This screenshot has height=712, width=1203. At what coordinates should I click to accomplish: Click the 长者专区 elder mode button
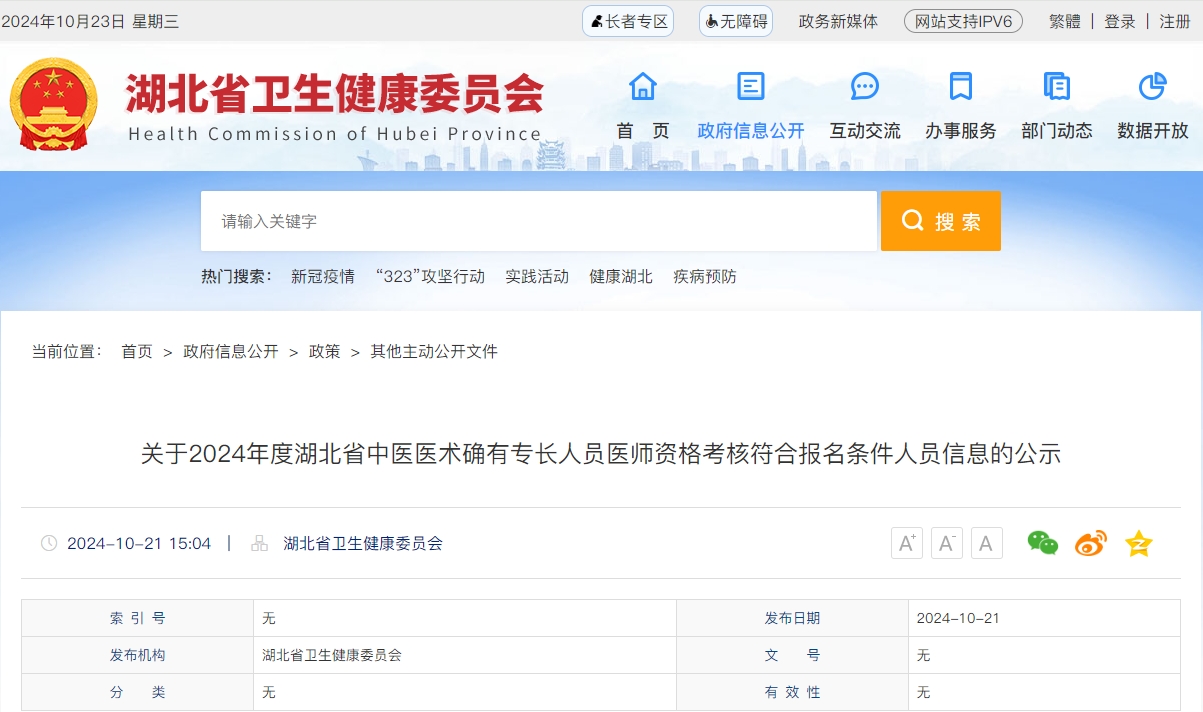[628, 21]
